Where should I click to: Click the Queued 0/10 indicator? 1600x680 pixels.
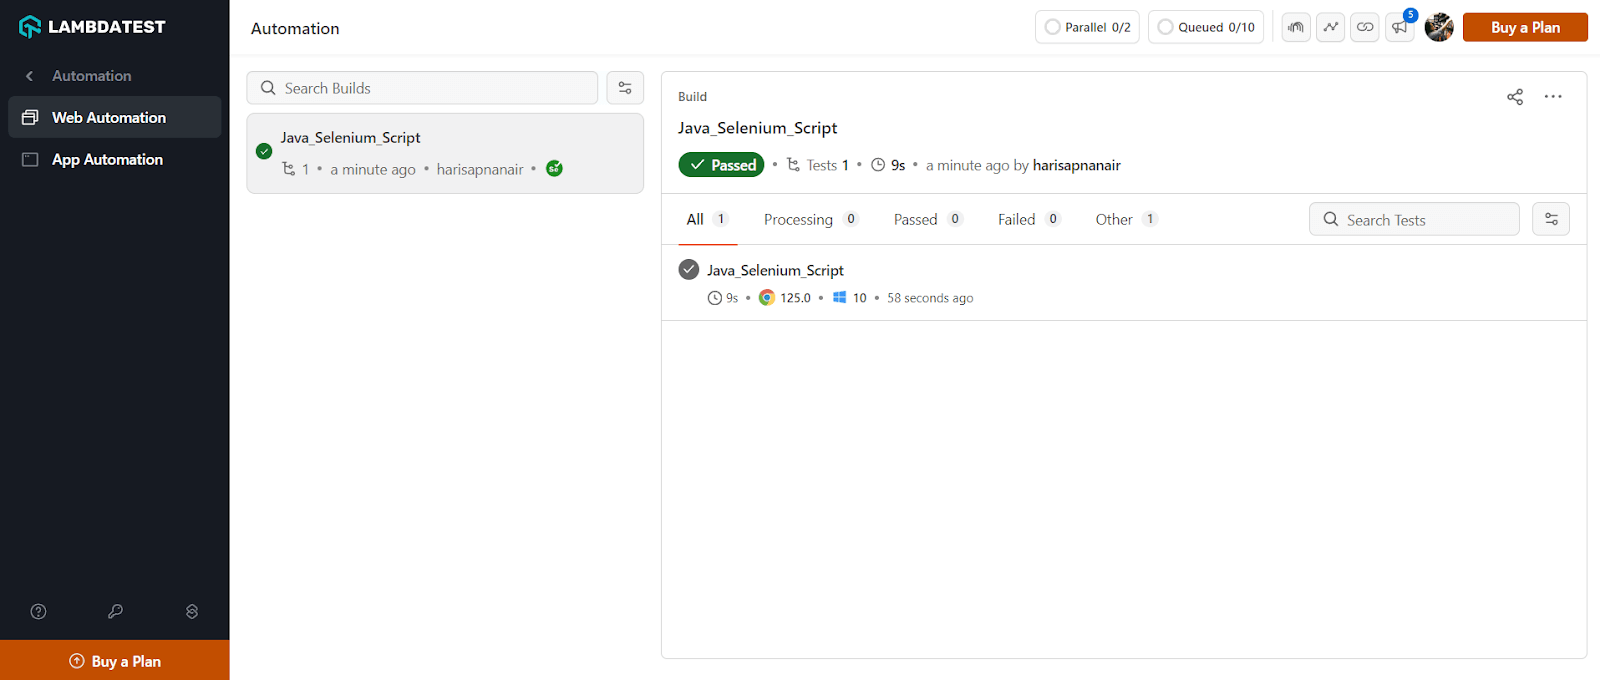(x=1206, y=28)
